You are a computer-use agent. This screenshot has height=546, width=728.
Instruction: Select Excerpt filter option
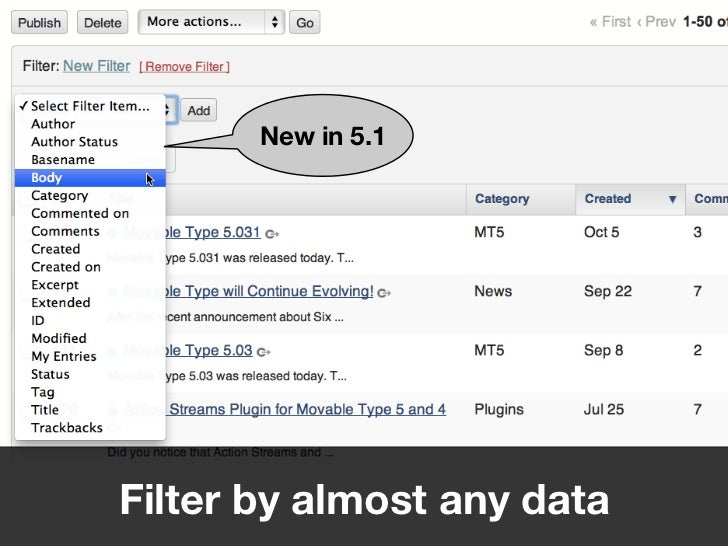(90, 285)
